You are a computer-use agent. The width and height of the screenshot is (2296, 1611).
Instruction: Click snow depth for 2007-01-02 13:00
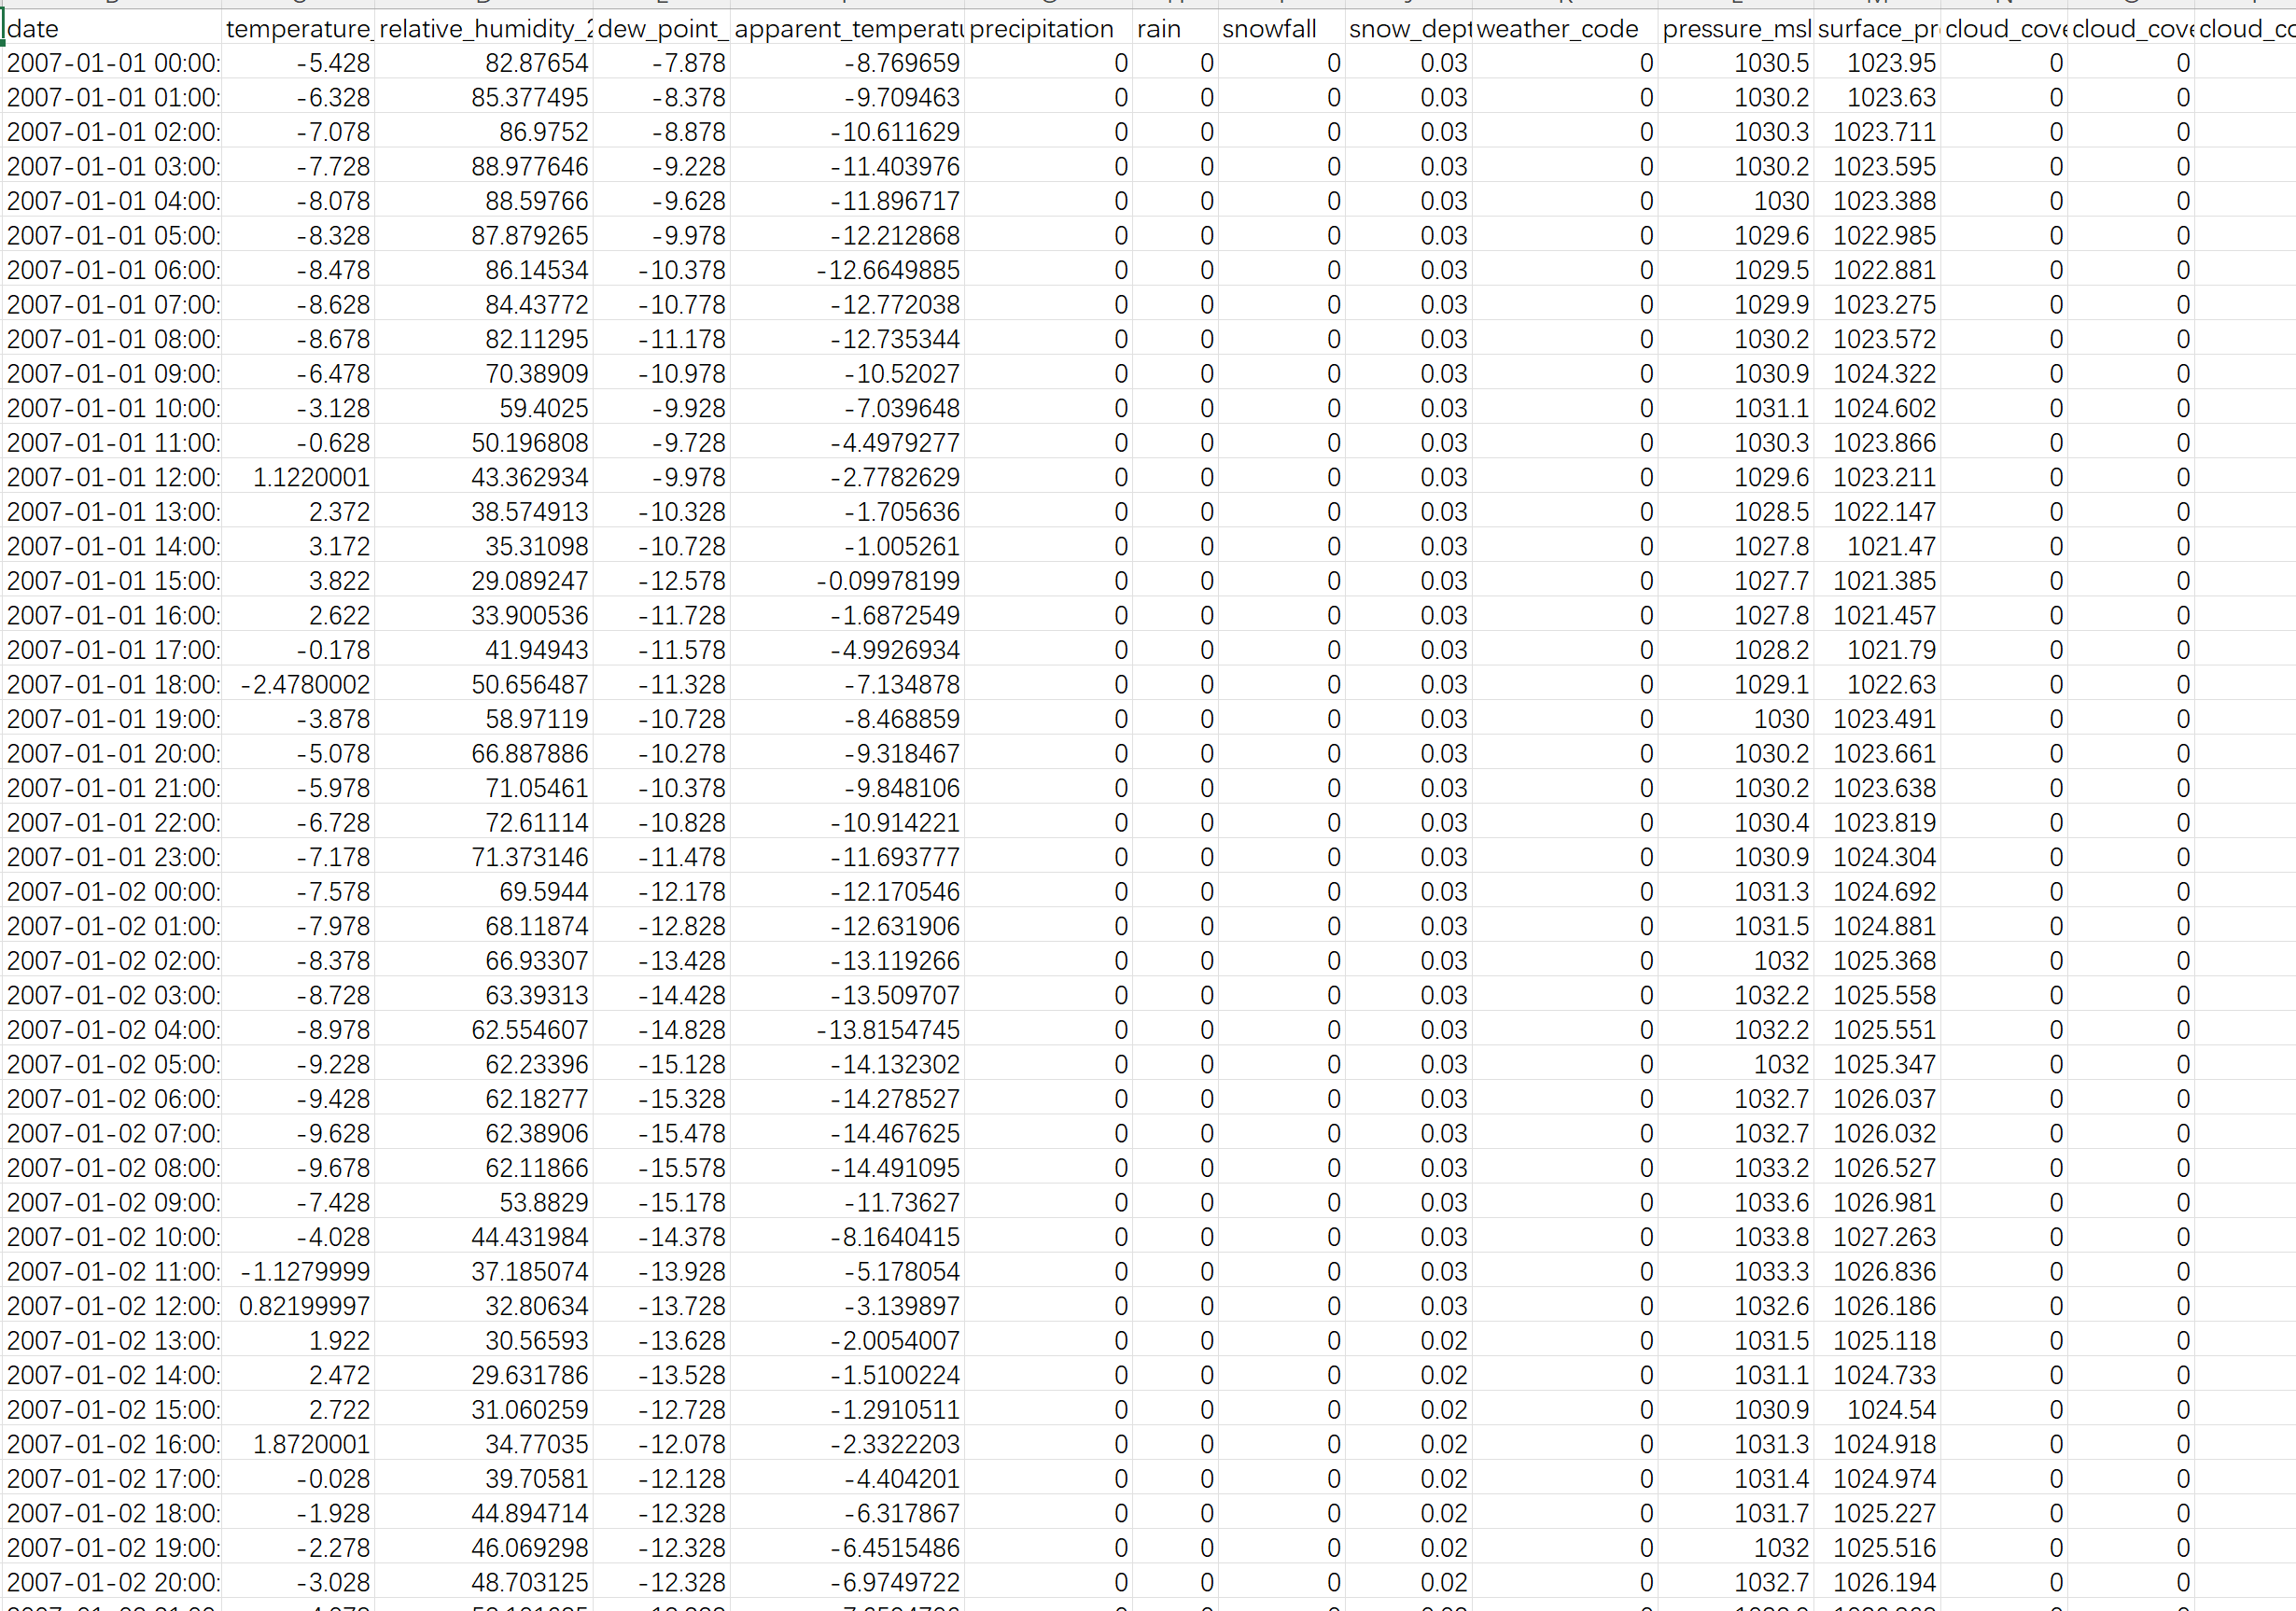1443,1341
